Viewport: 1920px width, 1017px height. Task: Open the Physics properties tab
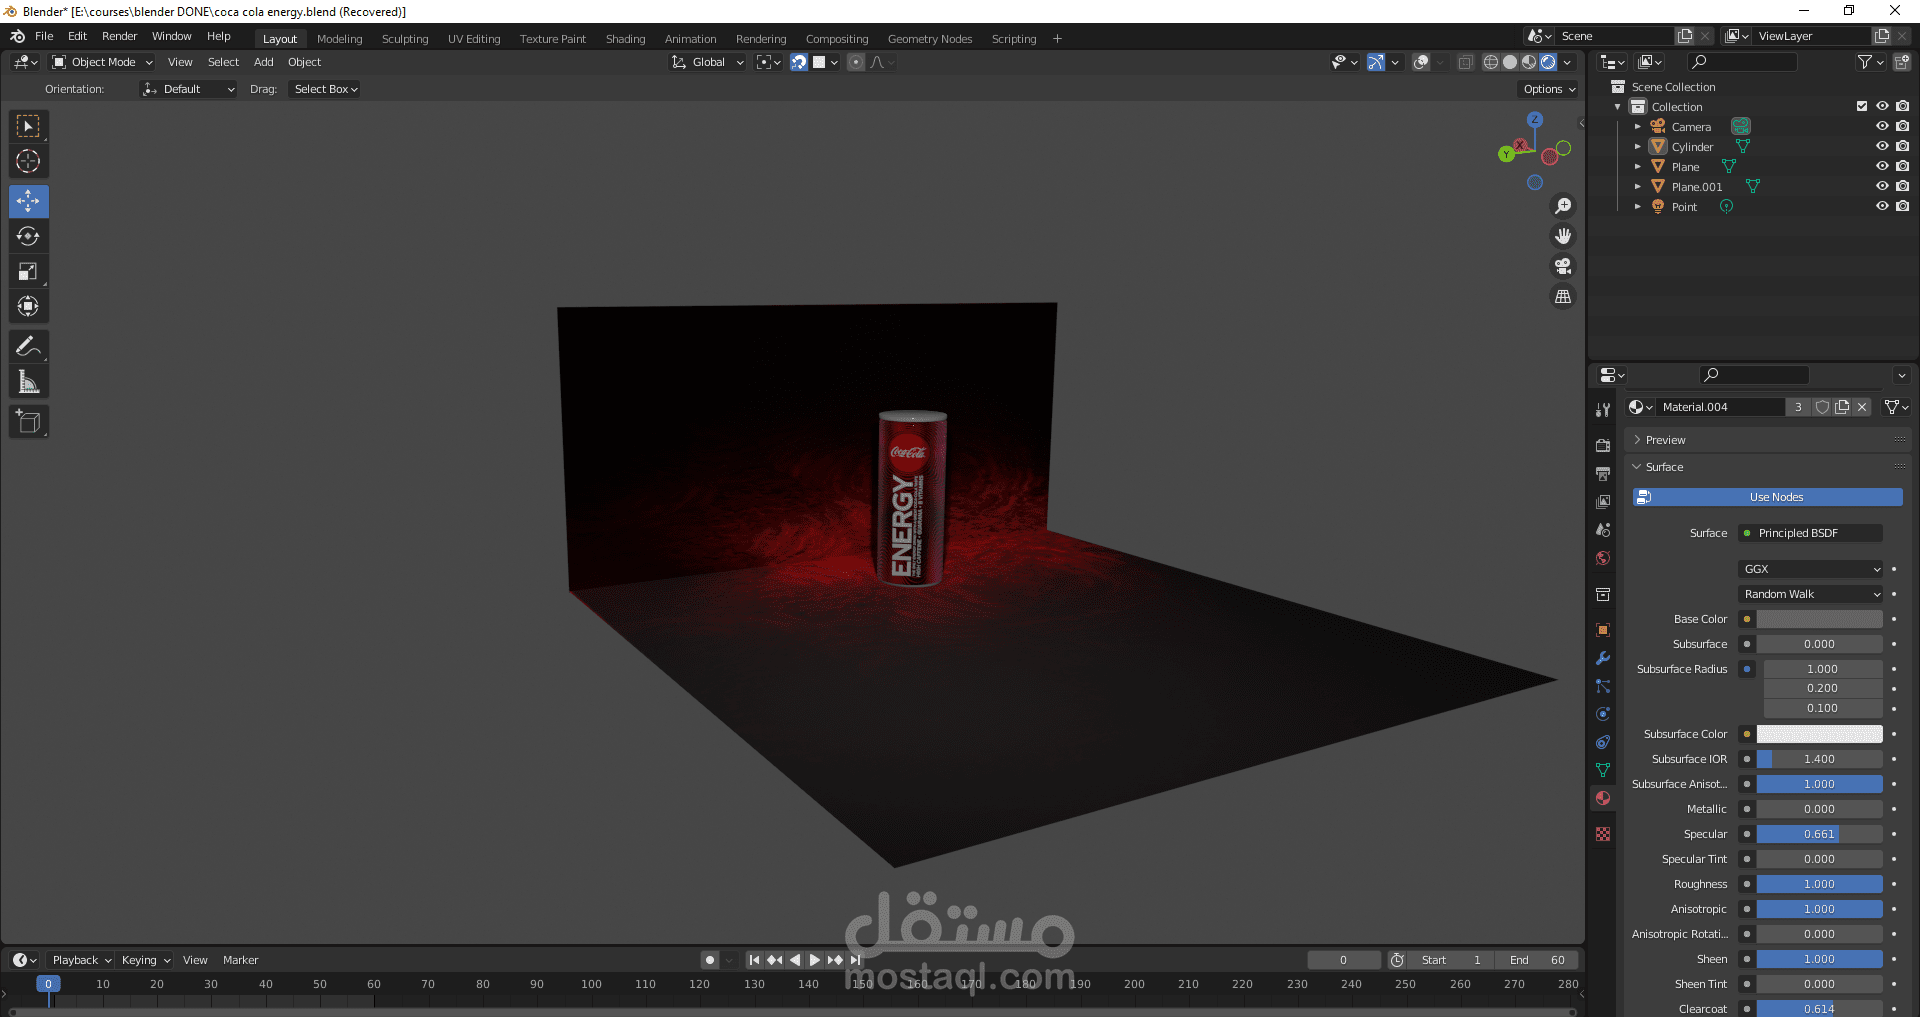[1603, 714]
